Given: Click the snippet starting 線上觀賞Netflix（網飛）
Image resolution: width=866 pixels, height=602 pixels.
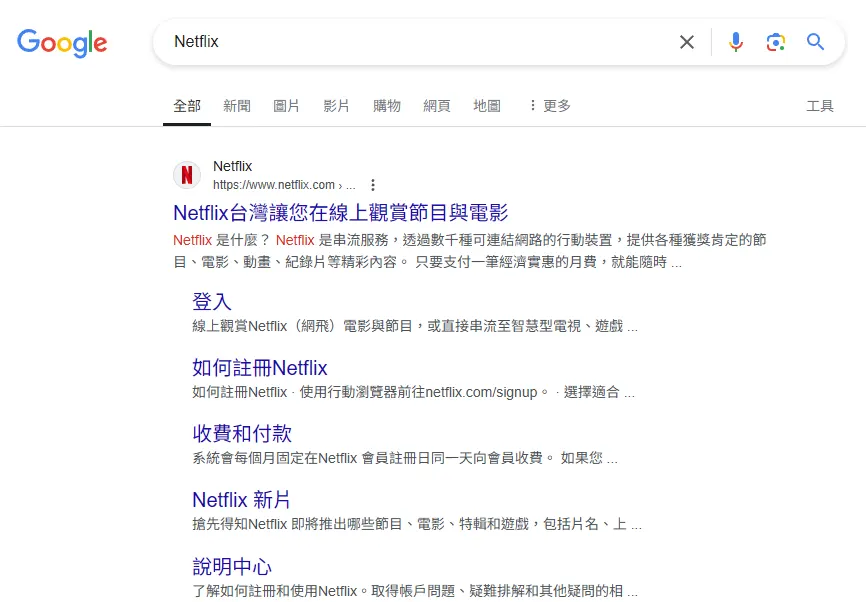Looking at the screenshot, I should tap(415, 326).
